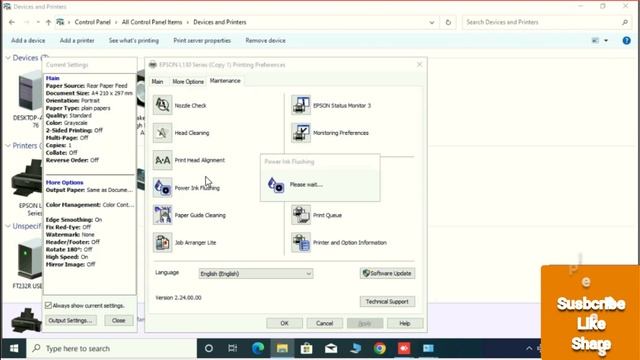Collapse the Unspecified section

tap(8, 226)
